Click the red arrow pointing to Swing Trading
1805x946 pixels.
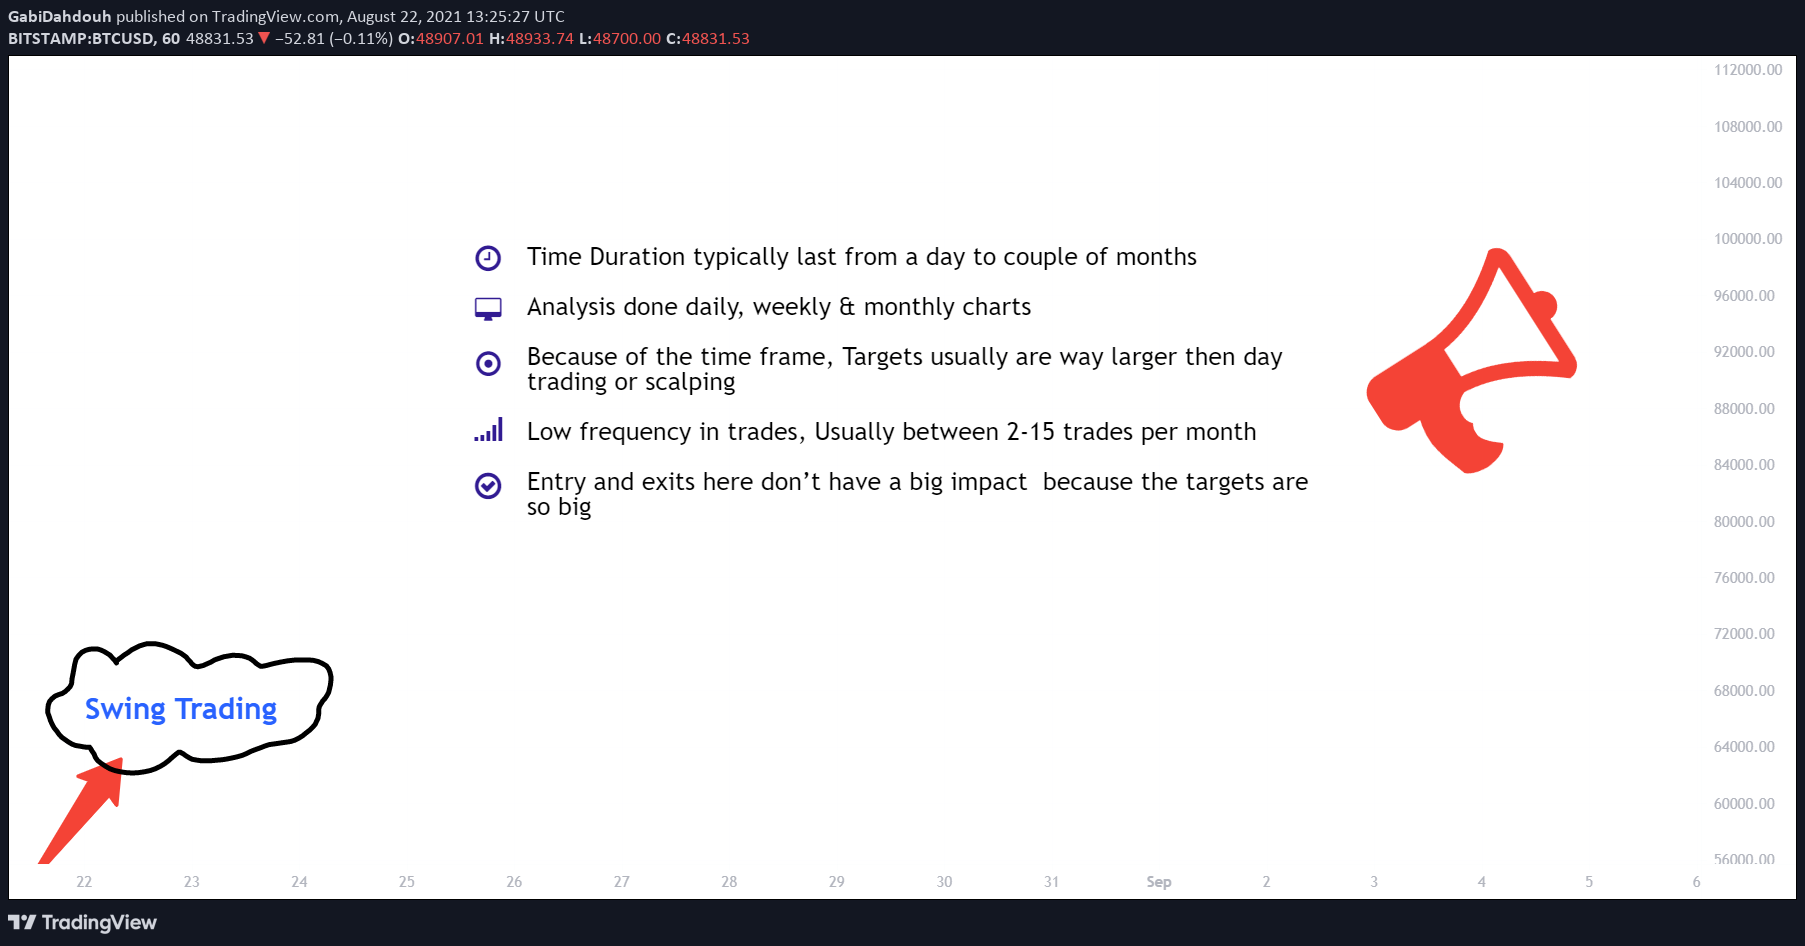pos(81,811)
